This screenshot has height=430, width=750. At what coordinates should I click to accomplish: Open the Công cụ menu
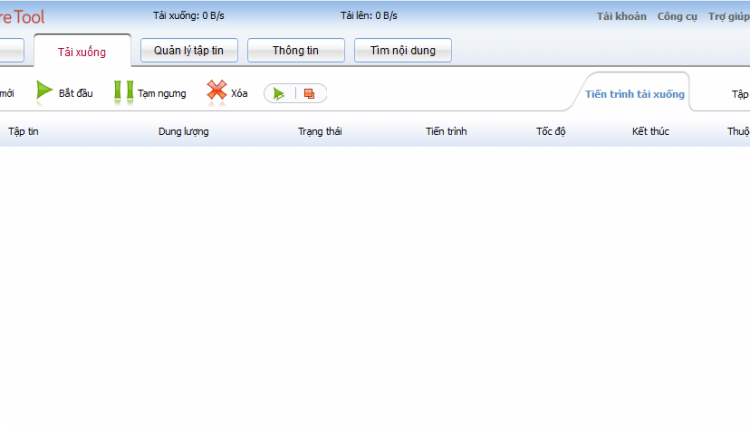coord(677,16)
